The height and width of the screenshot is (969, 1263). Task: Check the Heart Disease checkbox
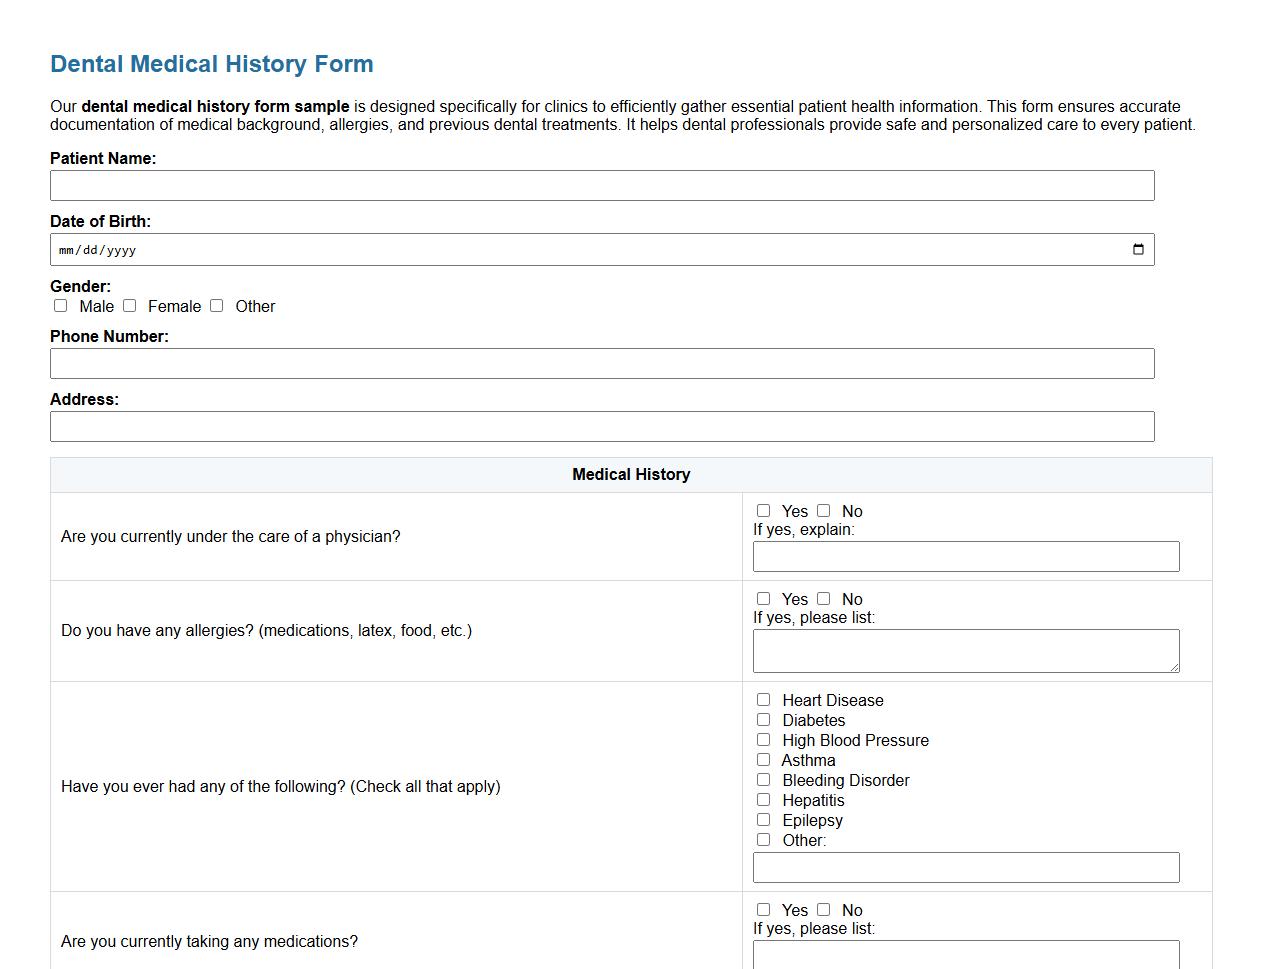[763, 699]
